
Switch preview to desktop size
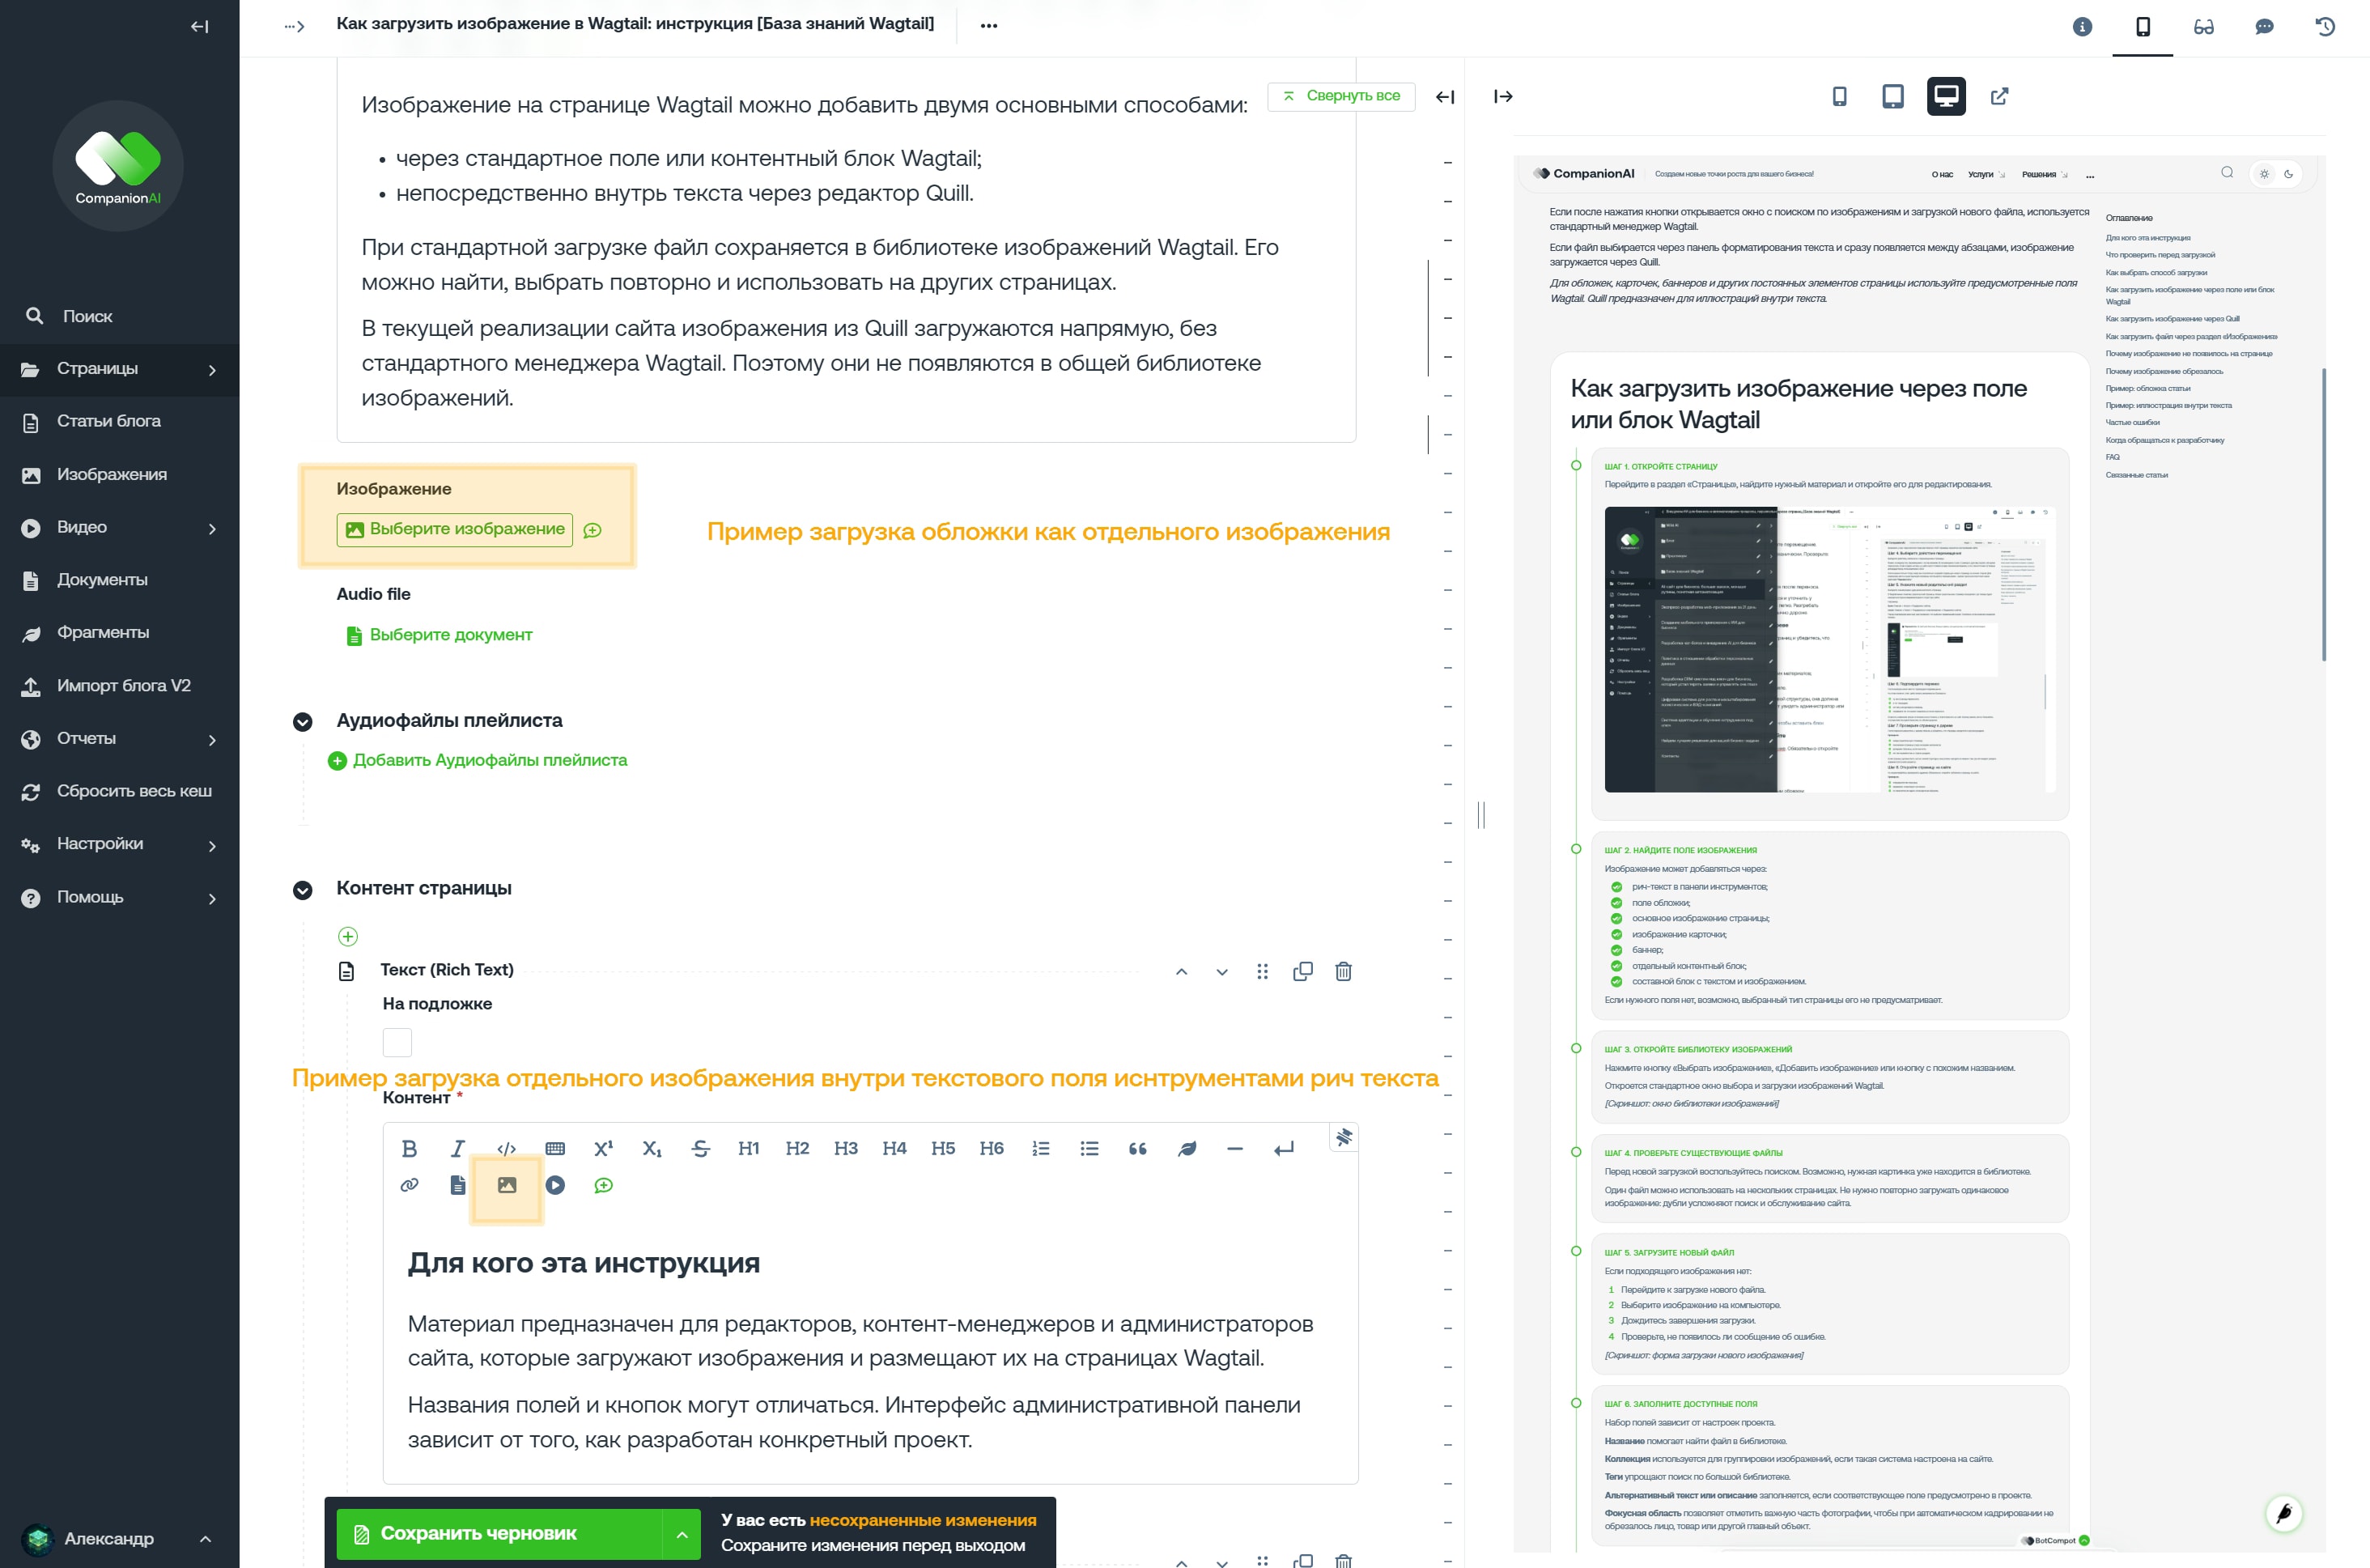[1946, 97]
